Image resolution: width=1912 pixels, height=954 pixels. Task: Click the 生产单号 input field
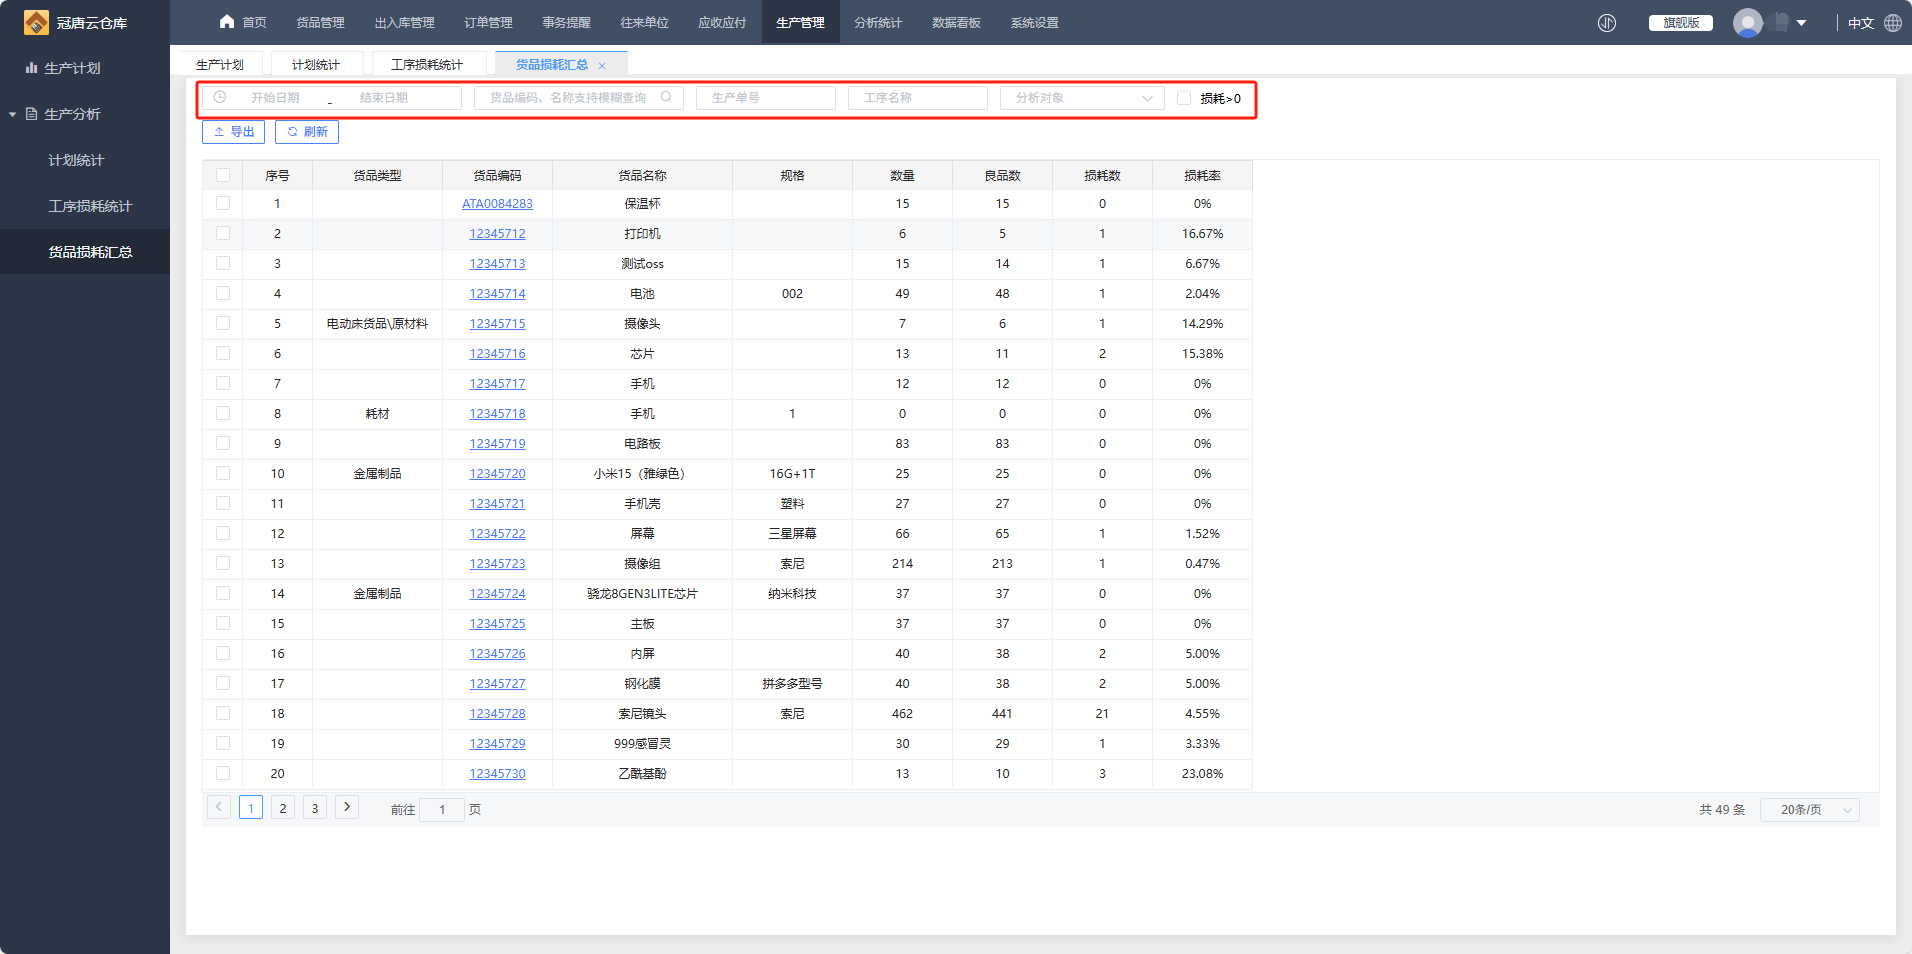pos(766,98)
